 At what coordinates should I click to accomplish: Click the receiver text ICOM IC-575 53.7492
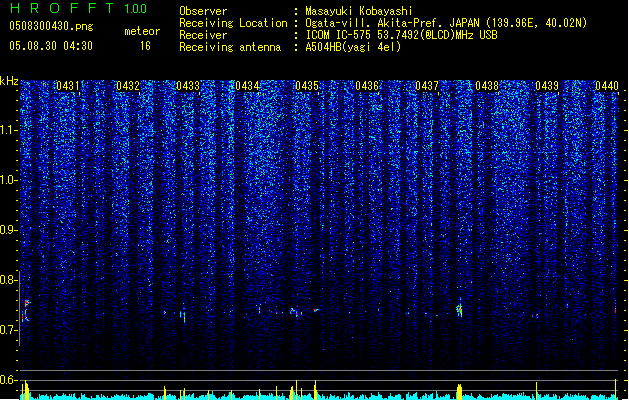(401, 35)
